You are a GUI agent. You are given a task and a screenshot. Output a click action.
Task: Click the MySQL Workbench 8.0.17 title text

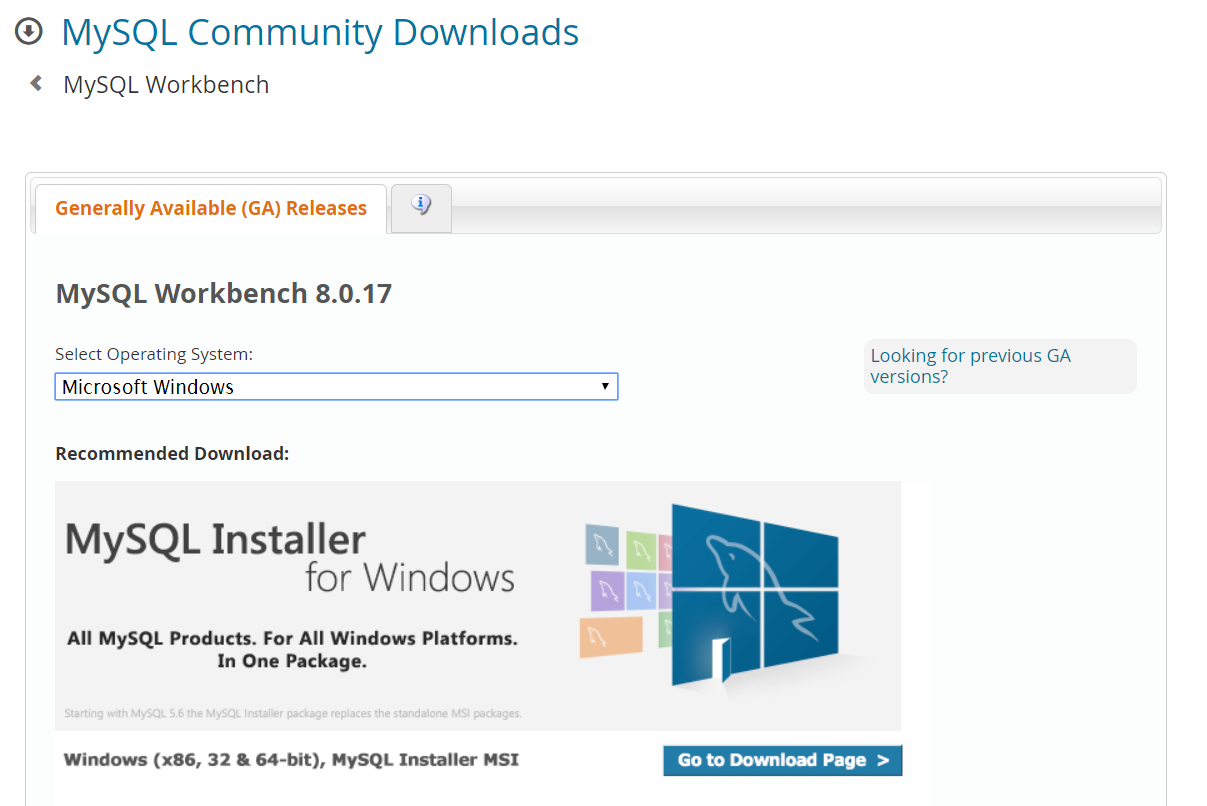[223, 293]
